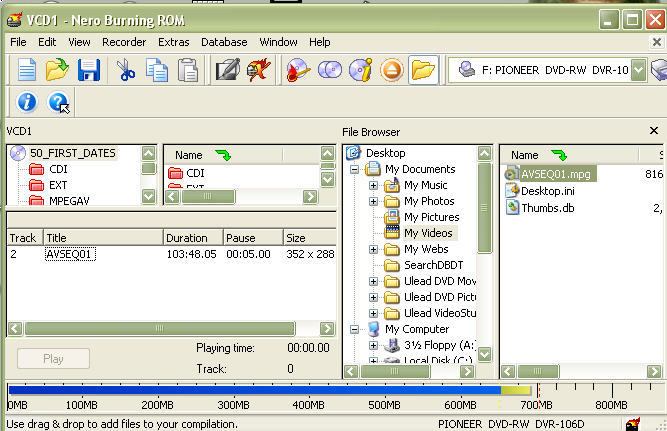The image size is (667, 431).
Task: Collapse the My Computer tree node
Action: click(354, 329)
